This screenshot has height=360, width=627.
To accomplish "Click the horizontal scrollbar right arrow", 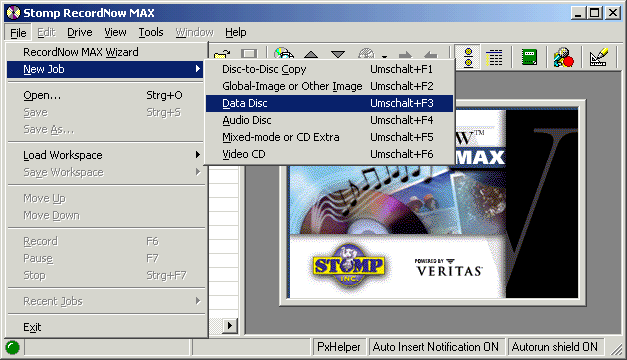I will click(x=230, y=326).
